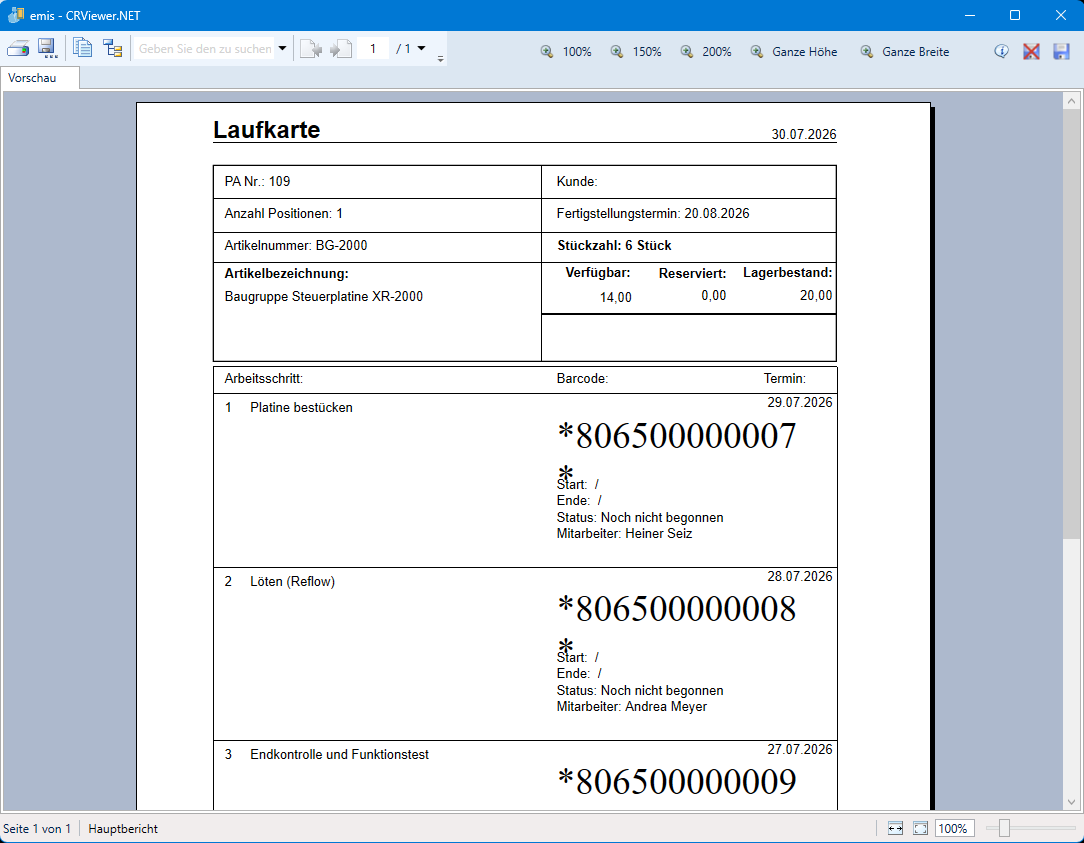This screenshot has width=1084, height=843.
Task: Go to the previous page icon
Action: [x=311, y=49]
